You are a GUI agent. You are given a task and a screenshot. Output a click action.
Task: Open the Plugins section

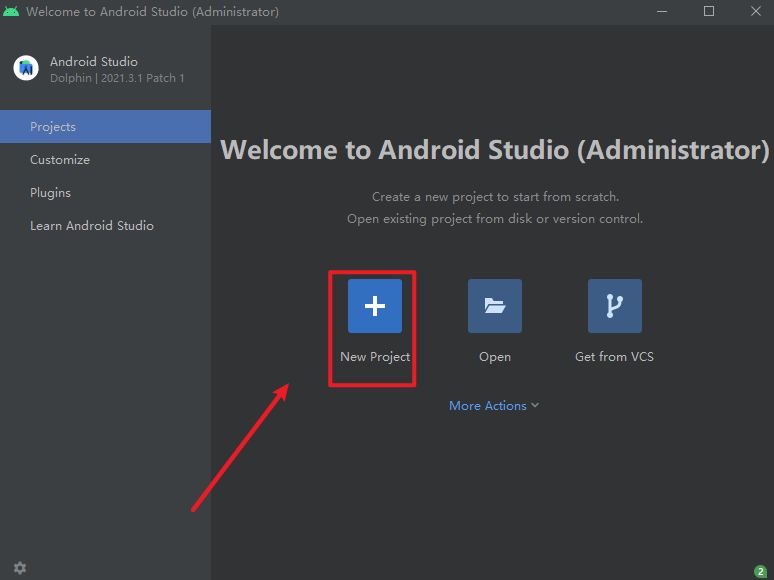[50, 193]
